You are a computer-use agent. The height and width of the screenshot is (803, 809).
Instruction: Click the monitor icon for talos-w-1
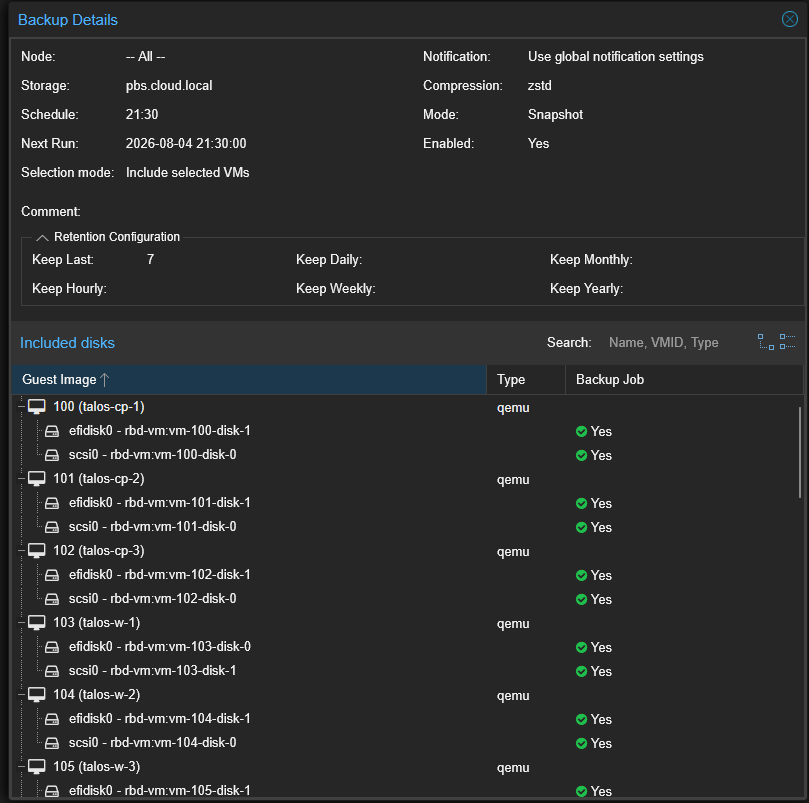(37, 623)
